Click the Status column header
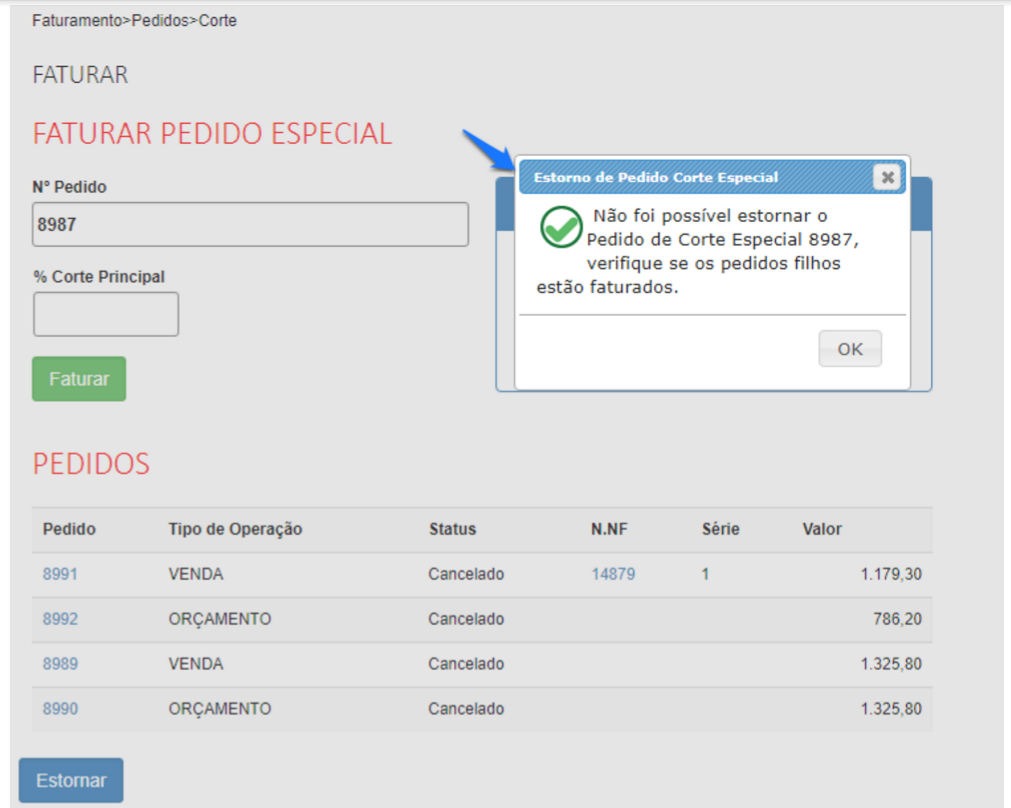 [452, 529]
